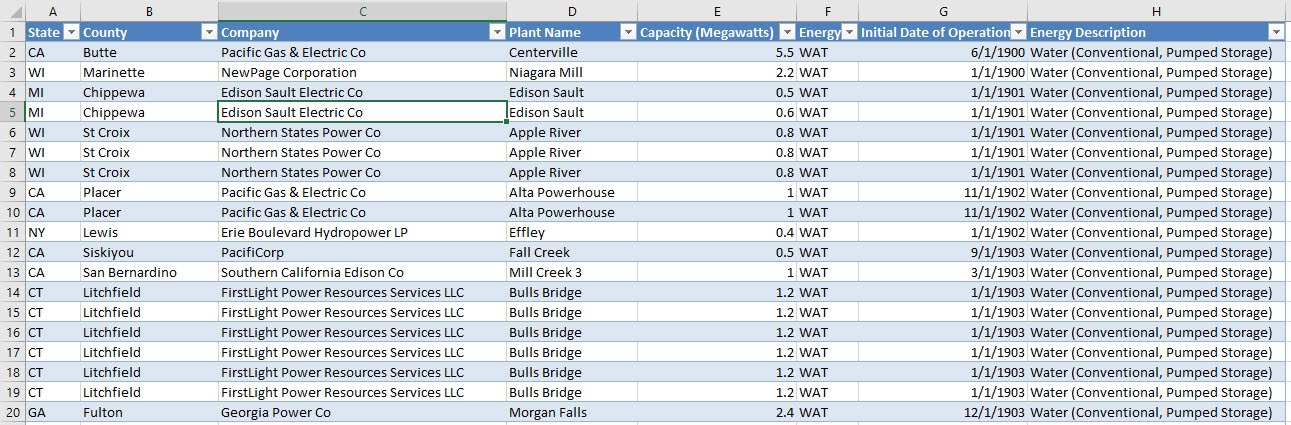Viewport: 1291px width, 425px height.
Task: Select Pacific Gas & Electric Co in row 10
Action: (363, 212)
